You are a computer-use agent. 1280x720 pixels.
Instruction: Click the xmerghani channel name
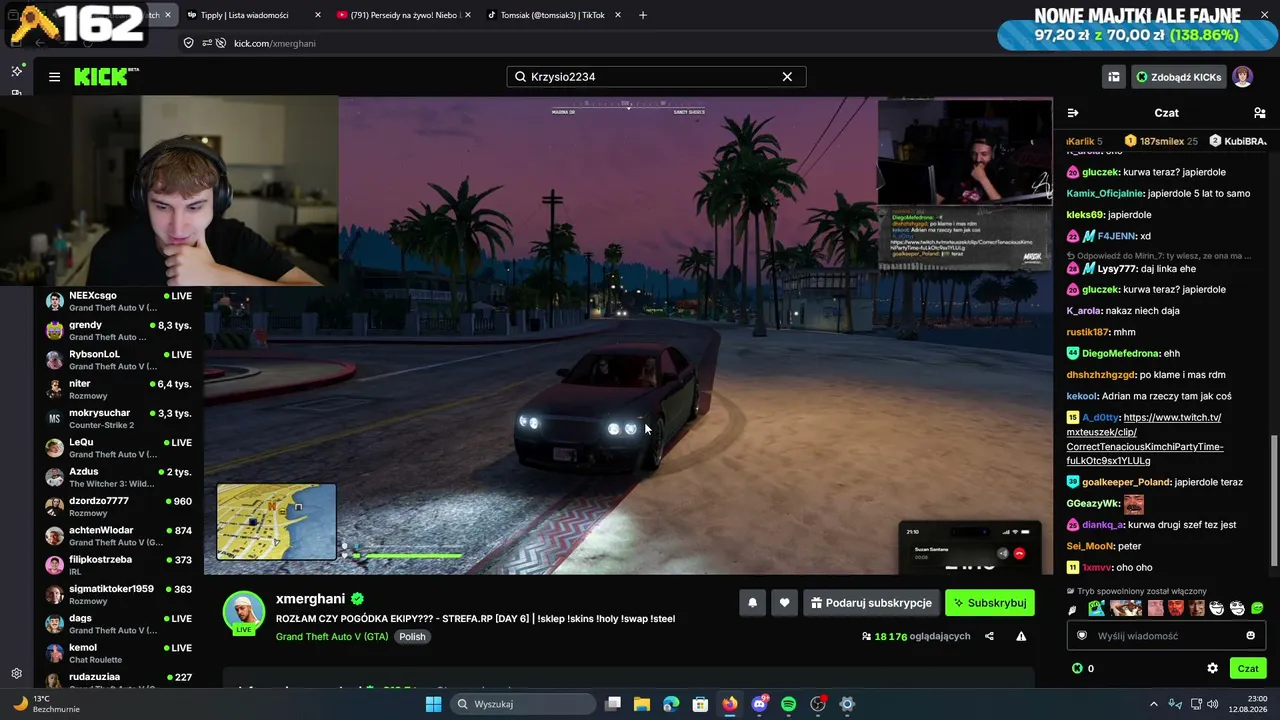click(x=310, y=599)
